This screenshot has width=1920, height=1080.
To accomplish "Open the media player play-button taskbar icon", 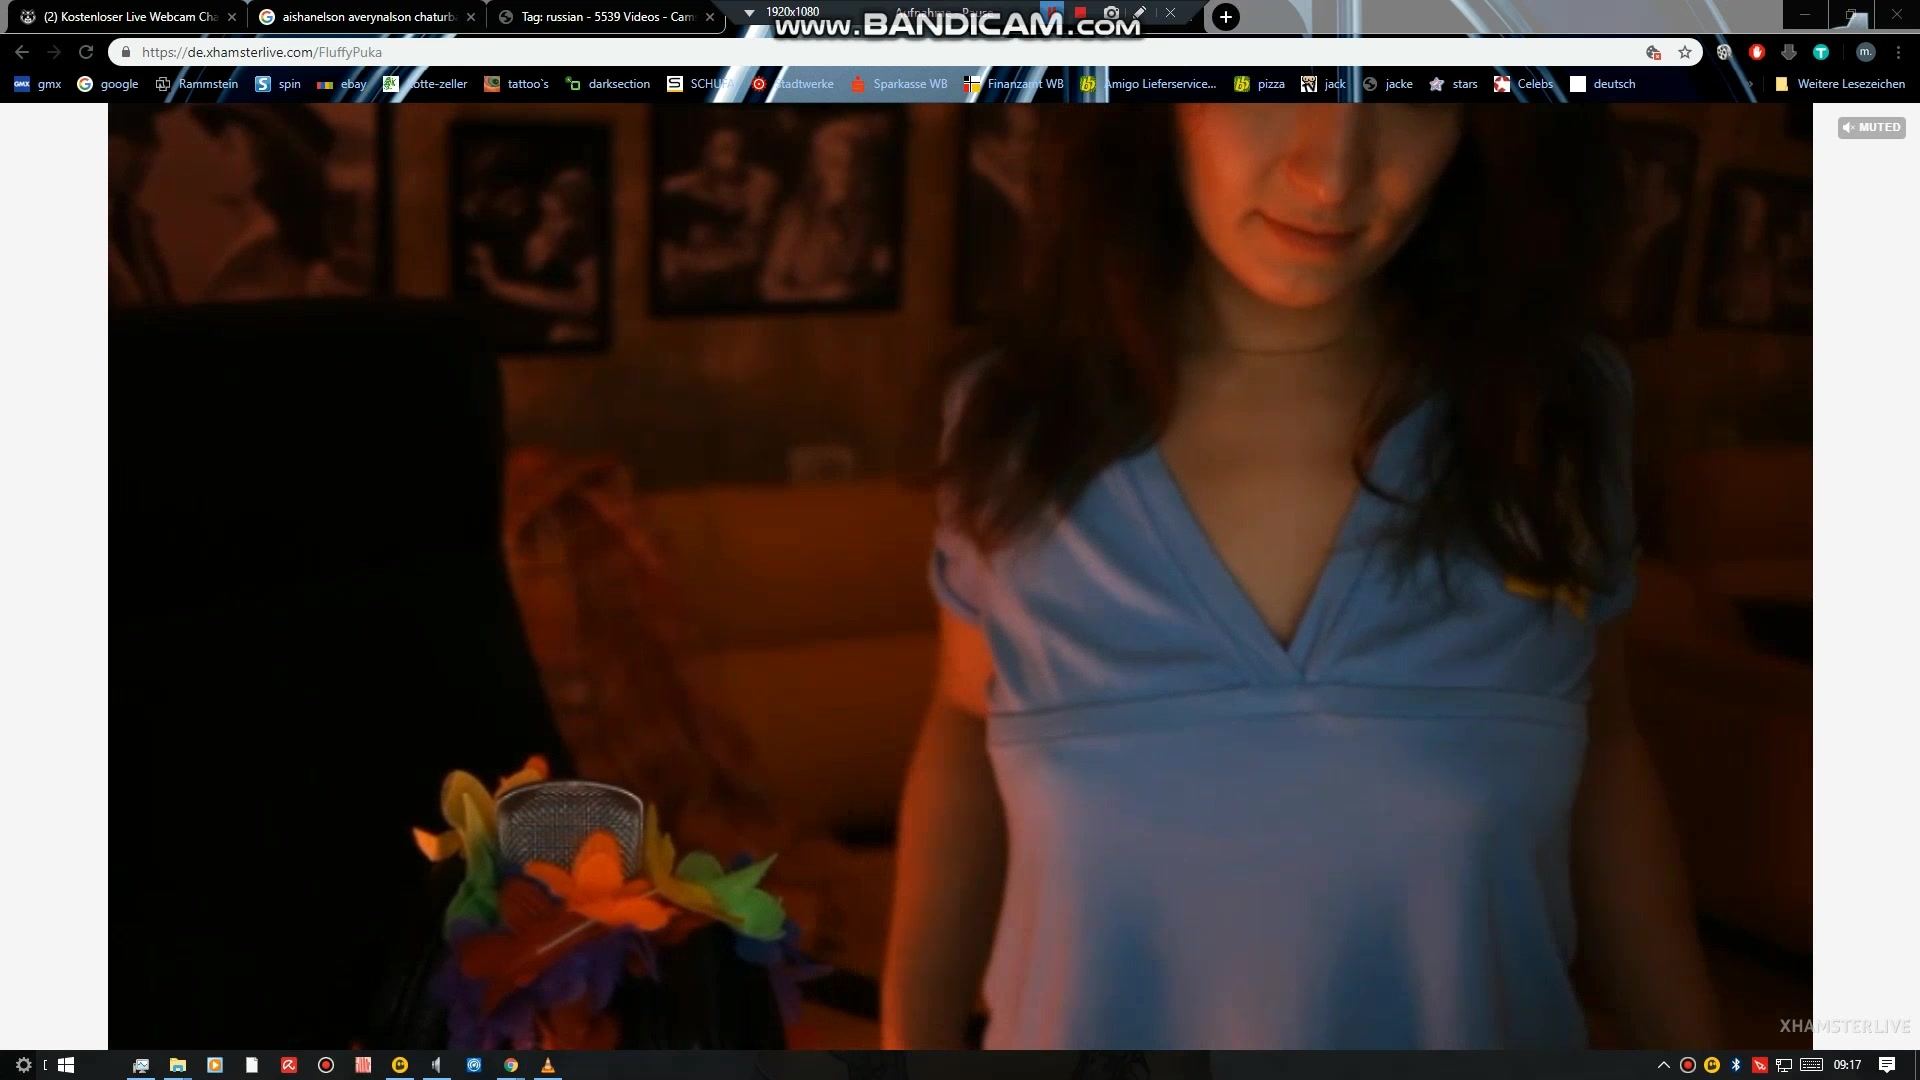I will click(215, 1065).
